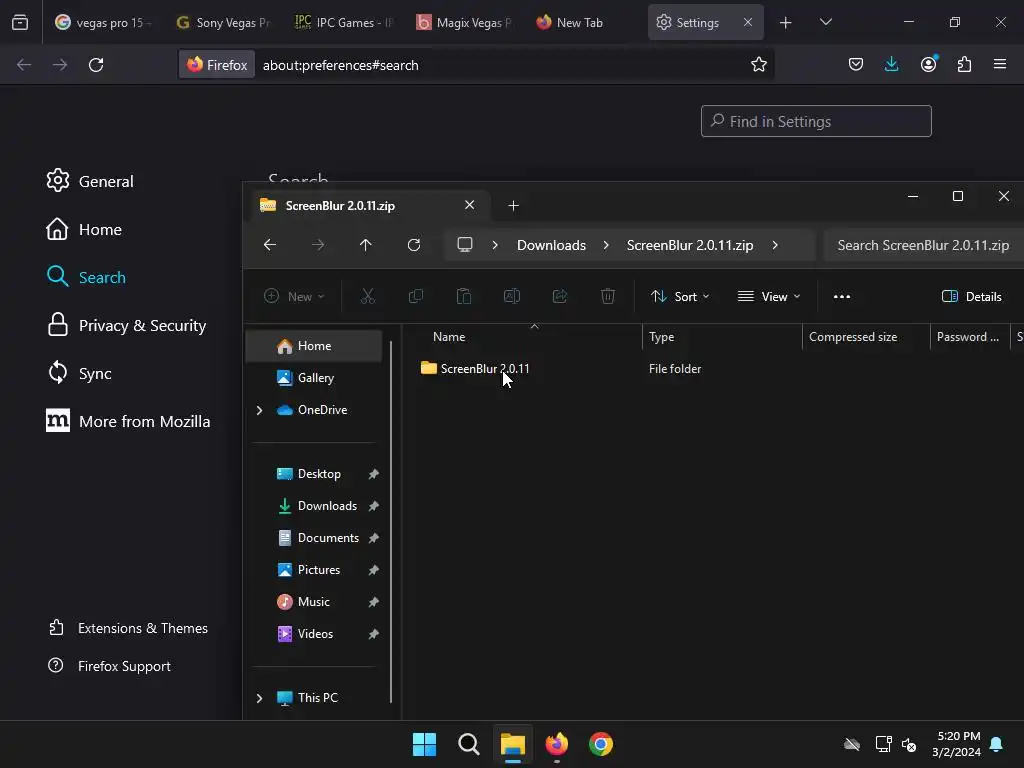Open the Firefox Support link

click(x=109, y=666)
